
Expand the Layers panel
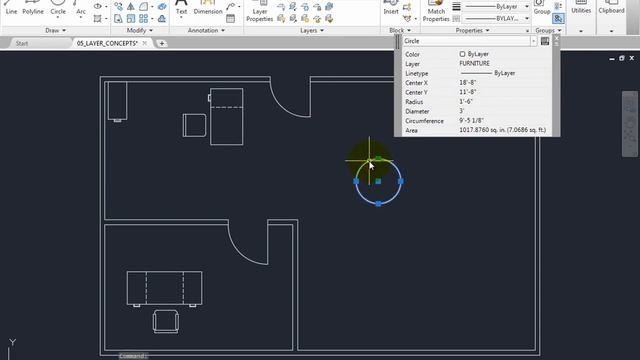[x=312, y=30]
